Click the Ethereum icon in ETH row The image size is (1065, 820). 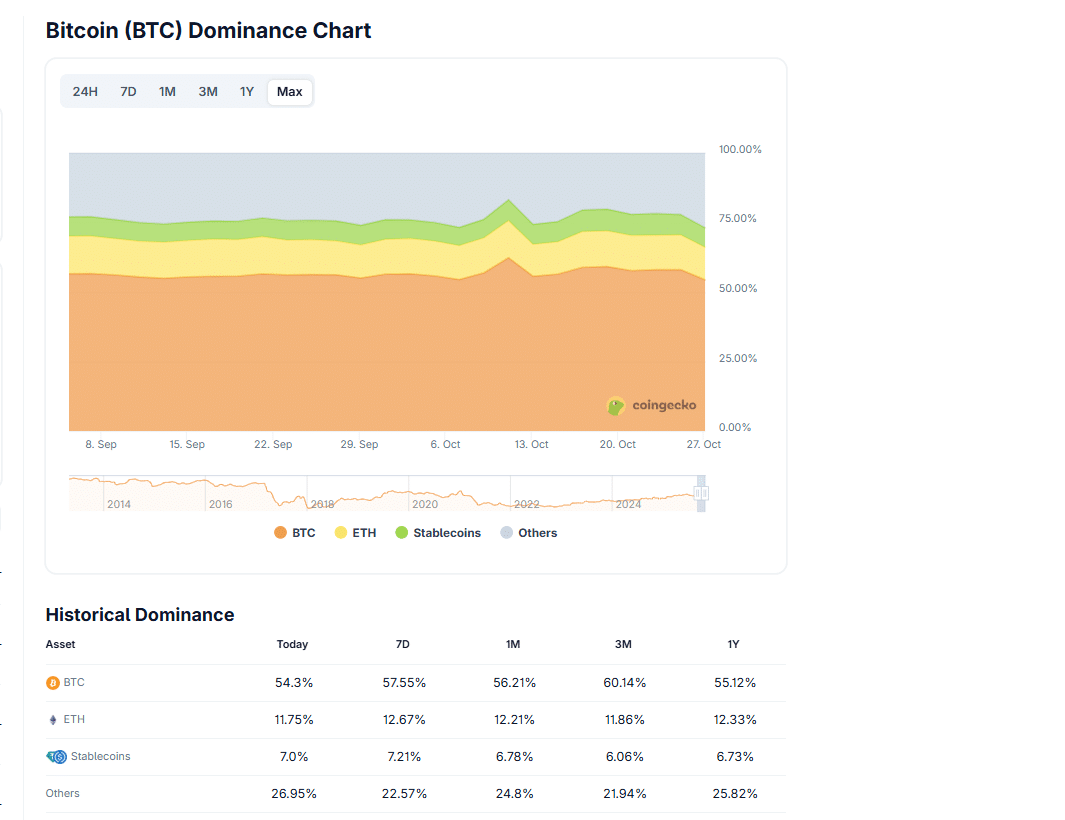[x=53, y=720]
